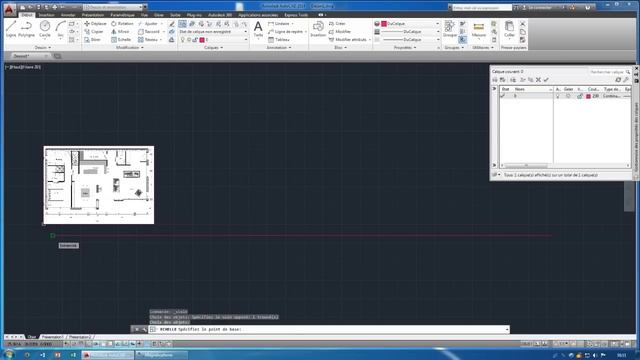Switch to Présentation1 layout tab
640x360 pixels.
(53, 337)
